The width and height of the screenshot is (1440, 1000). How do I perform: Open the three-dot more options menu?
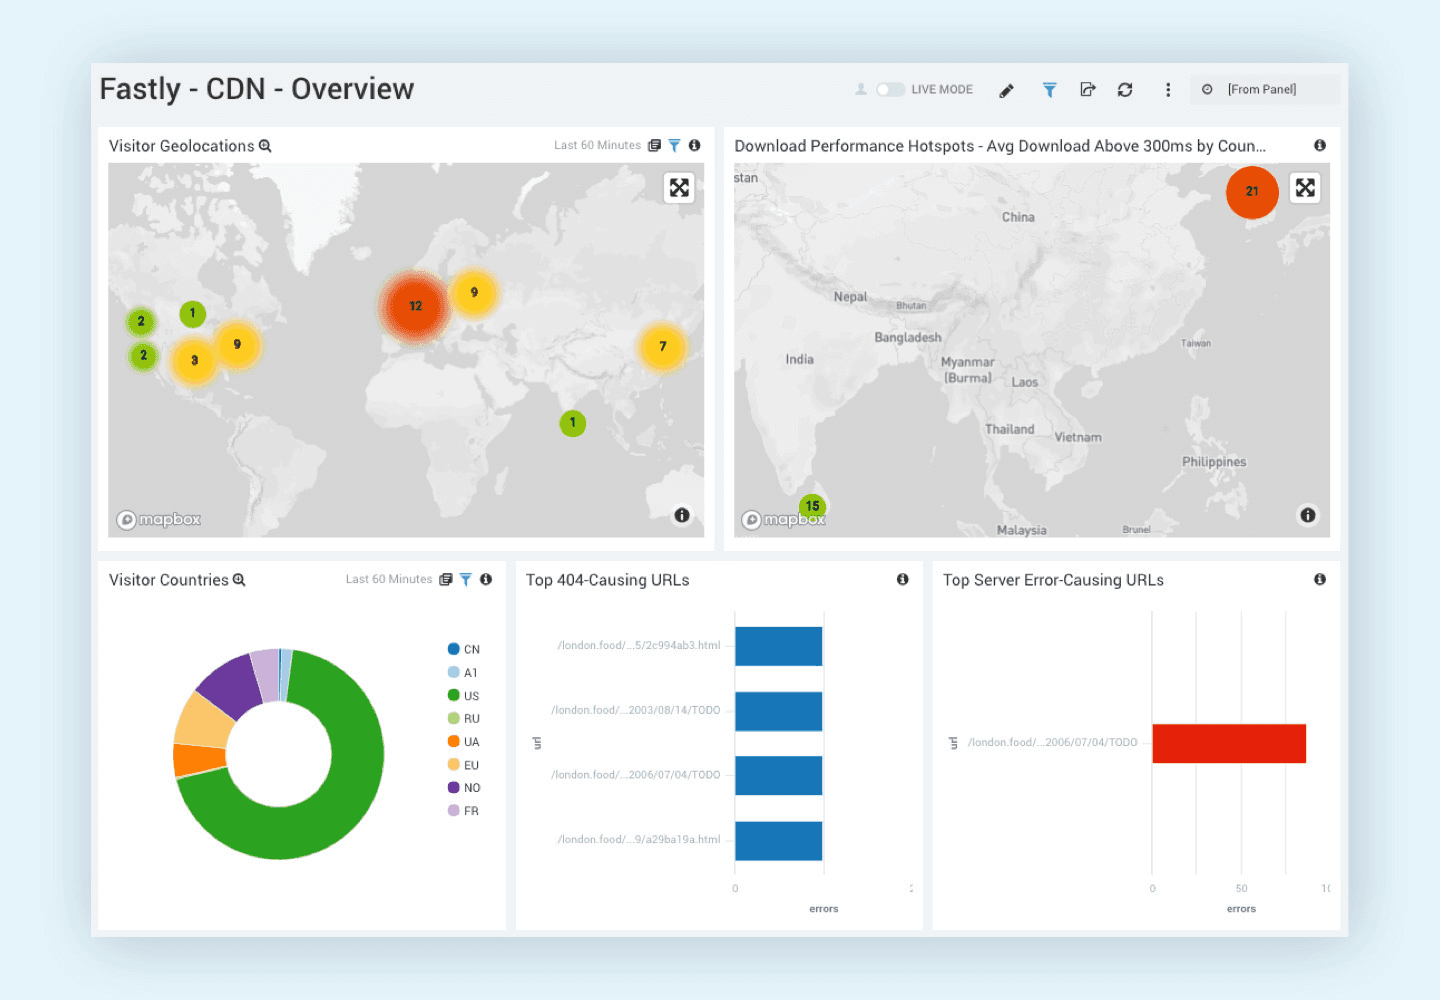(1168, 90)
